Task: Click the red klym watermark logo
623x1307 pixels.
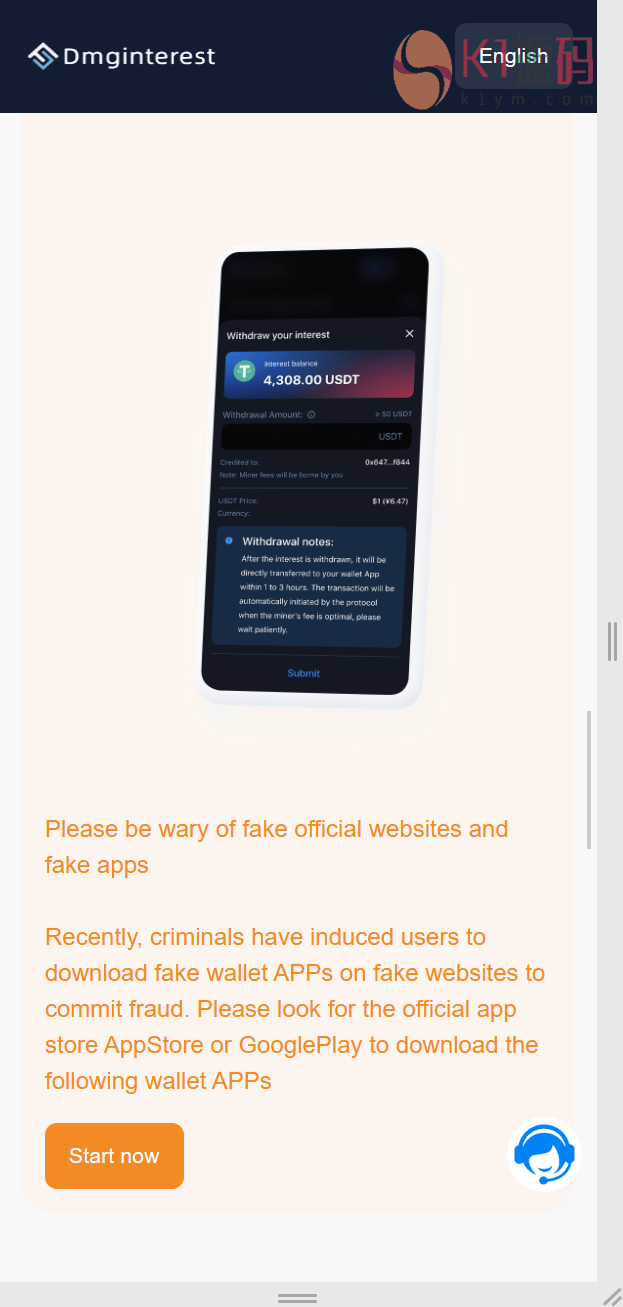Action: pyautogui.click(x=423, y=70)
